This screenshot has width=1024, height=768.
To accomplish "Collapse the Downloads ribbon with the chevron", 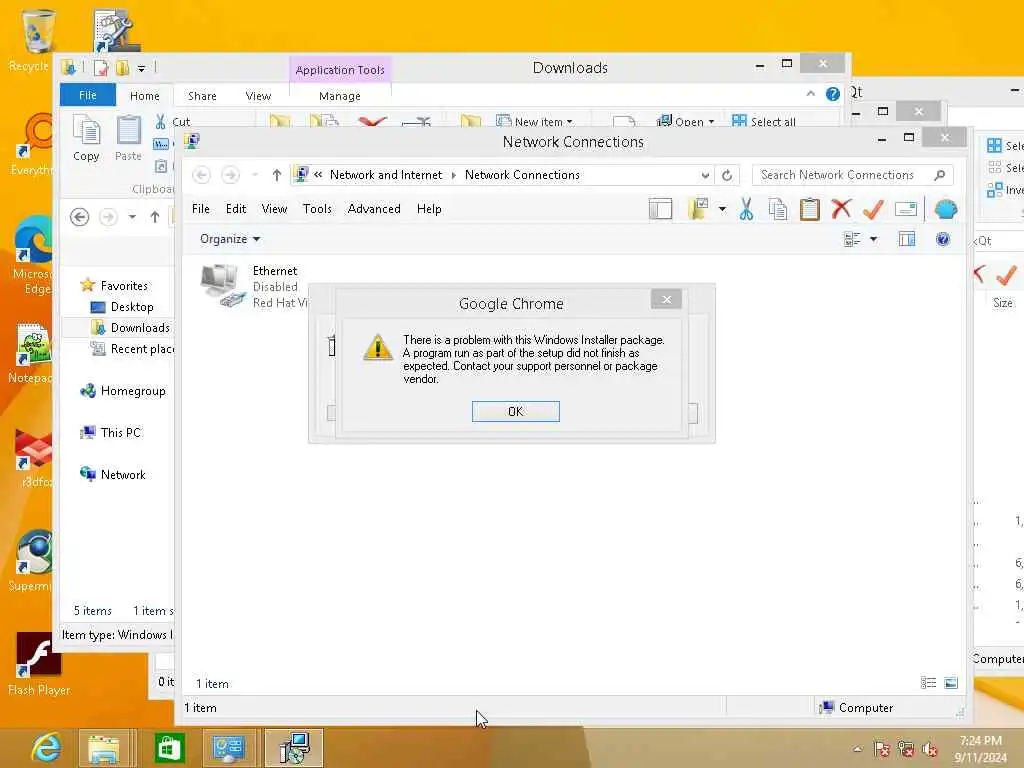I will pyautogui.click(x=810, y=94).
